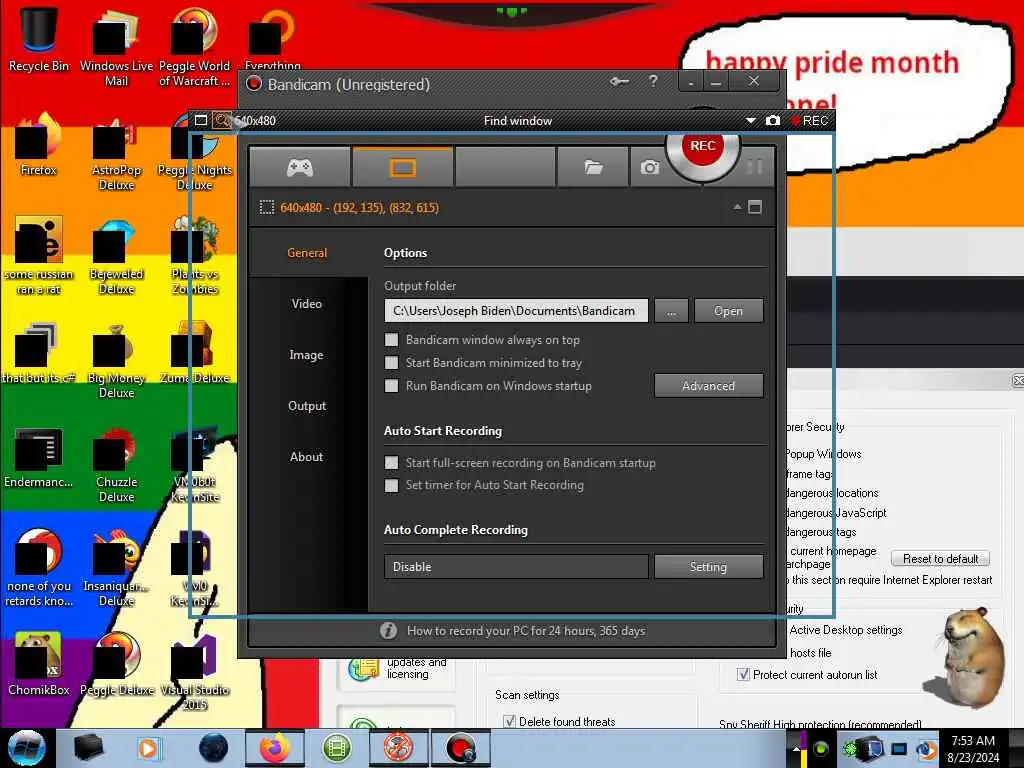Select the ChomikBox desktop icon
This screenshot has width=1024, height=768.
[x=39, y=664]
